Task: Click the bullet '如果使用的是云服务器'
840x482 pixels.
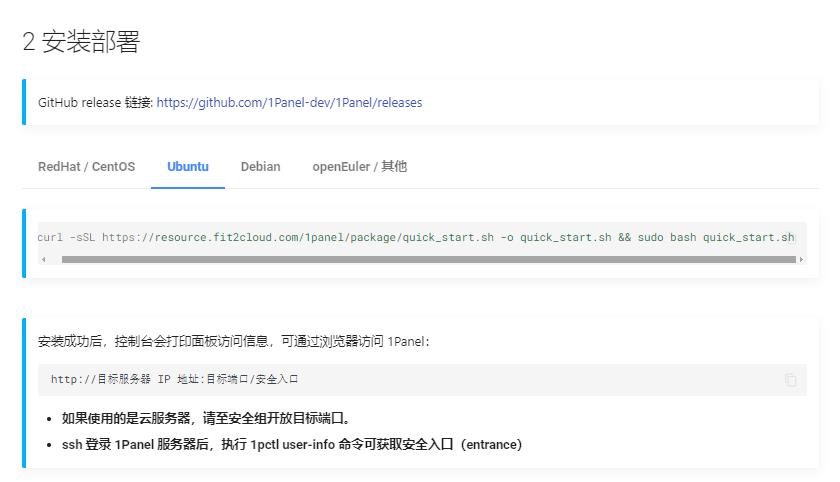Action: tap(206, 418)
